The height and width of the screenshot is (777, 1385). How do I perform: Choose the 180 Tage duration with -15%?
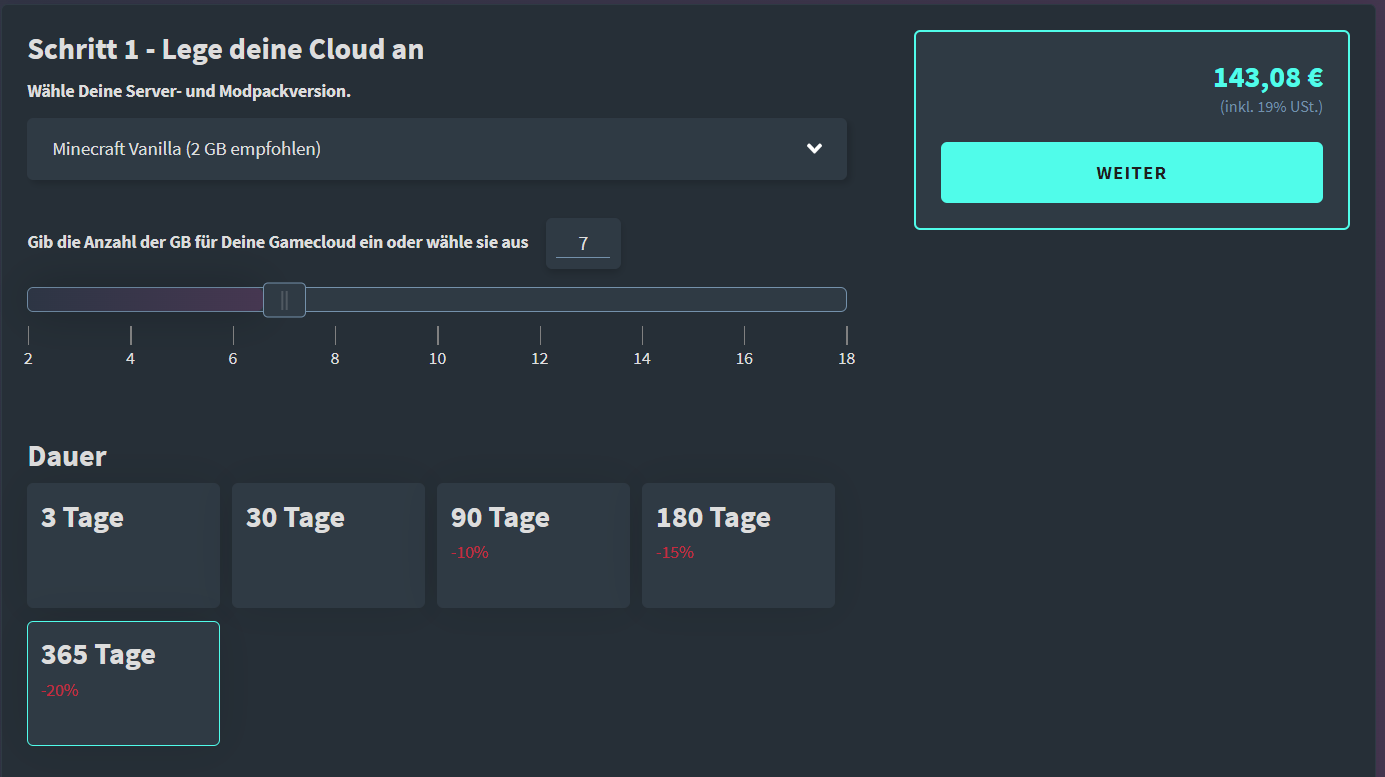[x=738, y=545]
